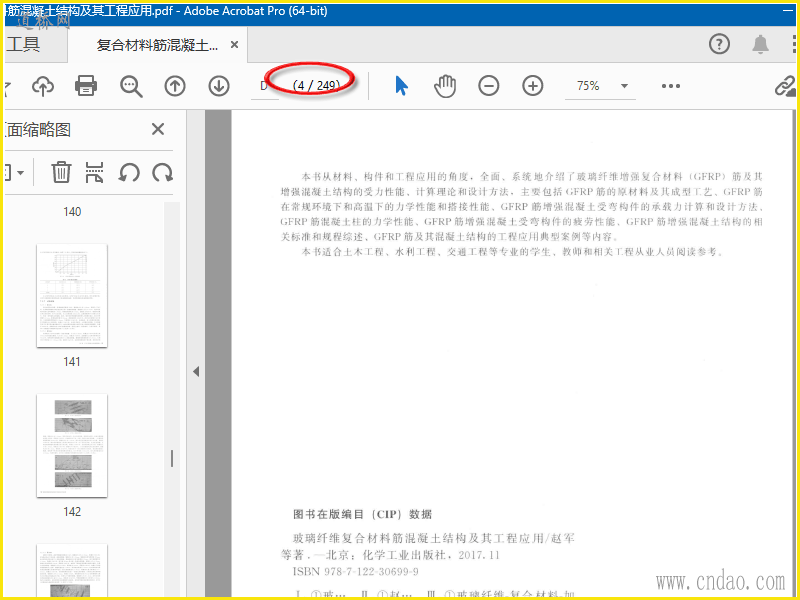Close the page thumbnails panel
The width and height of the screenshot is (800, 600).
coord(158,129)
